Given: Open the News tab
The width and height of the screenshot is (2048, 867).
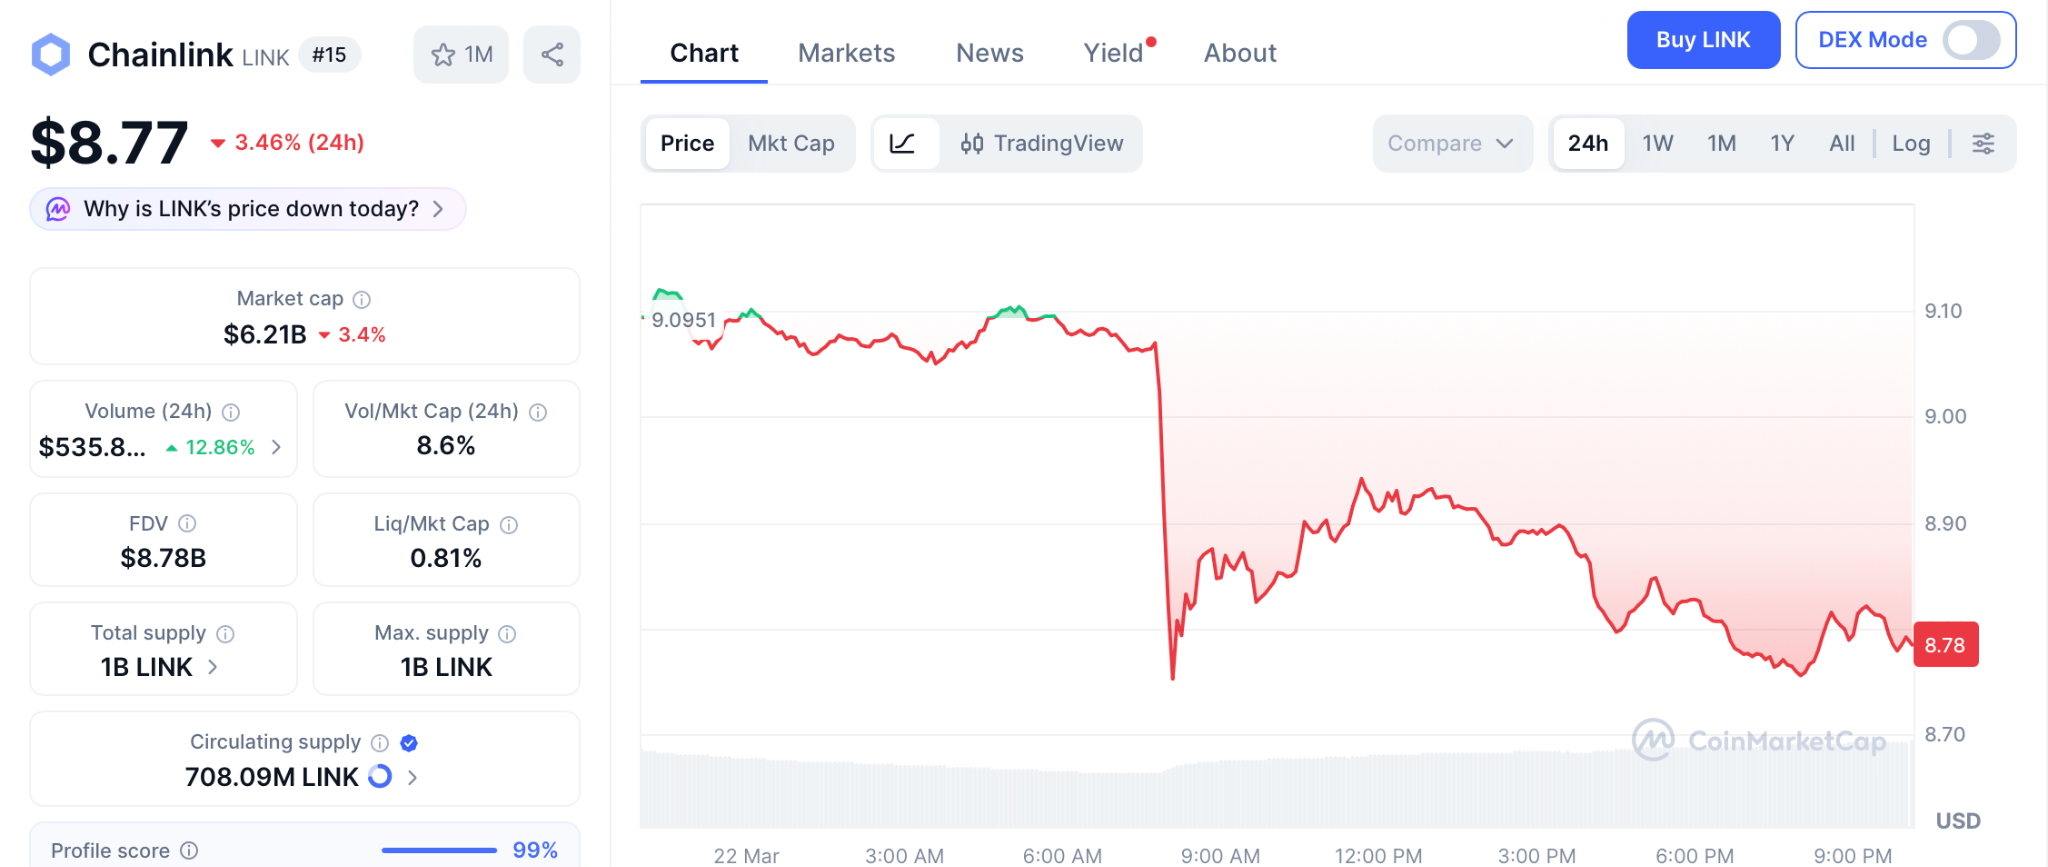Looking at the screenshot, I should coord(989,53).
